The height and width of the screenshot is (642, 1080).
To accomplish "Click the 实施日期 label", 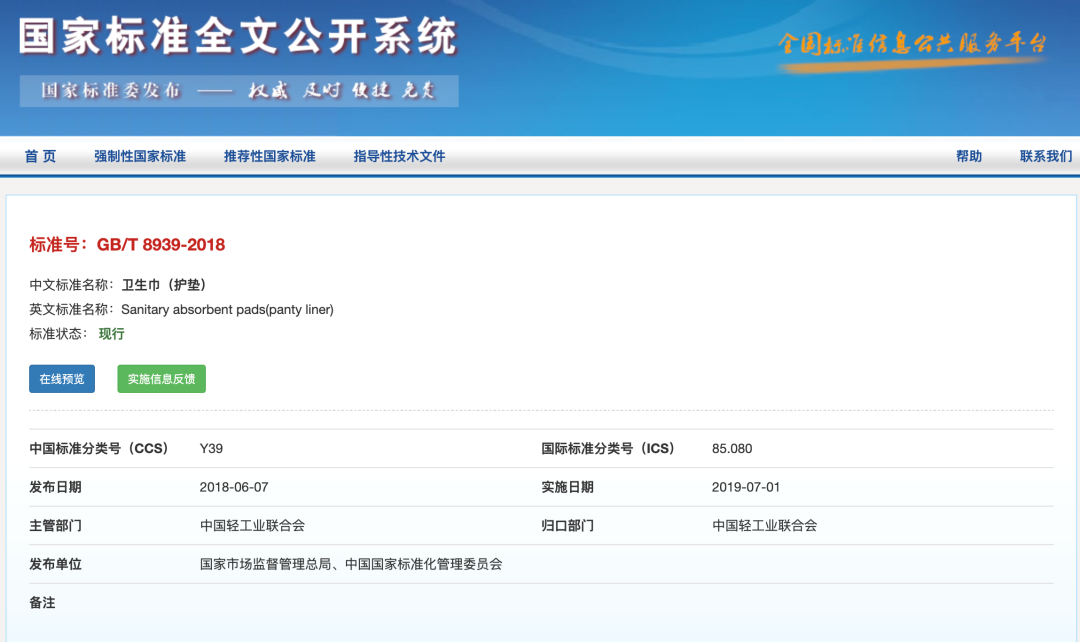I will 568,487.
